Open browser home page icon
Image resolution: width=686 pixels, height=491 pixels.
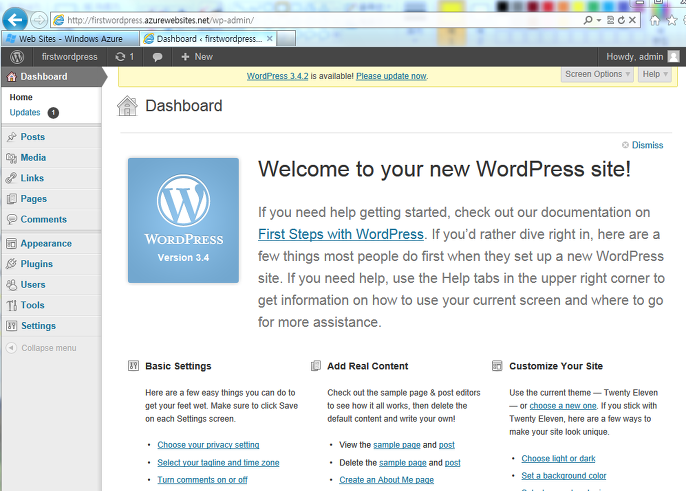[x=654, y=20]
